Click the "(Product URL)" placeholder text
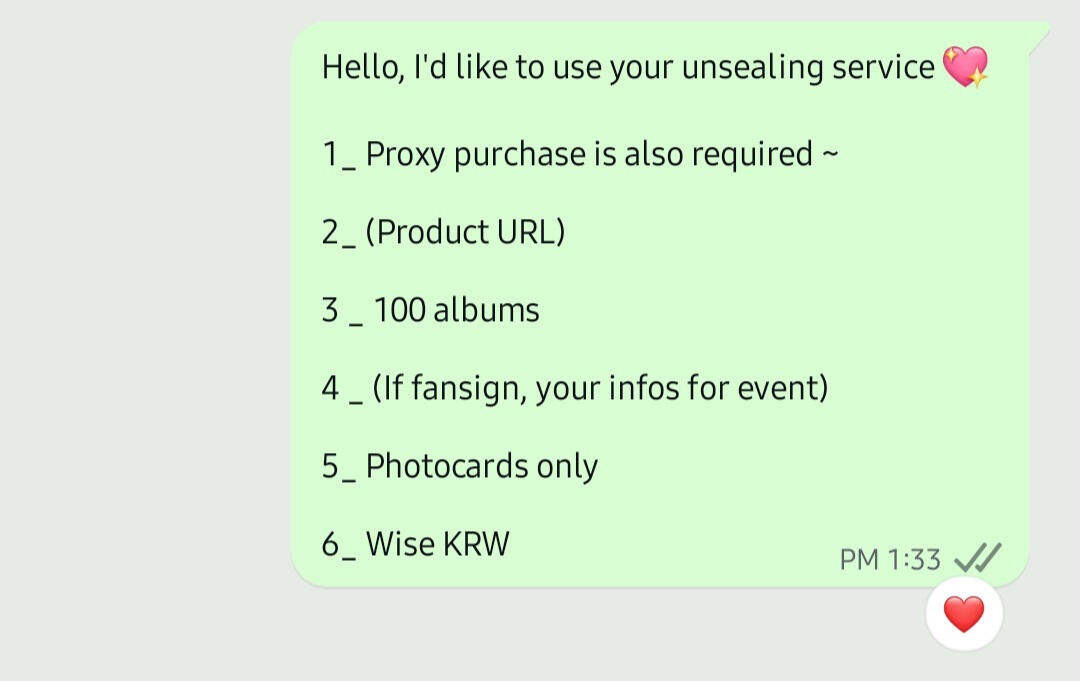 coord(465,233)
